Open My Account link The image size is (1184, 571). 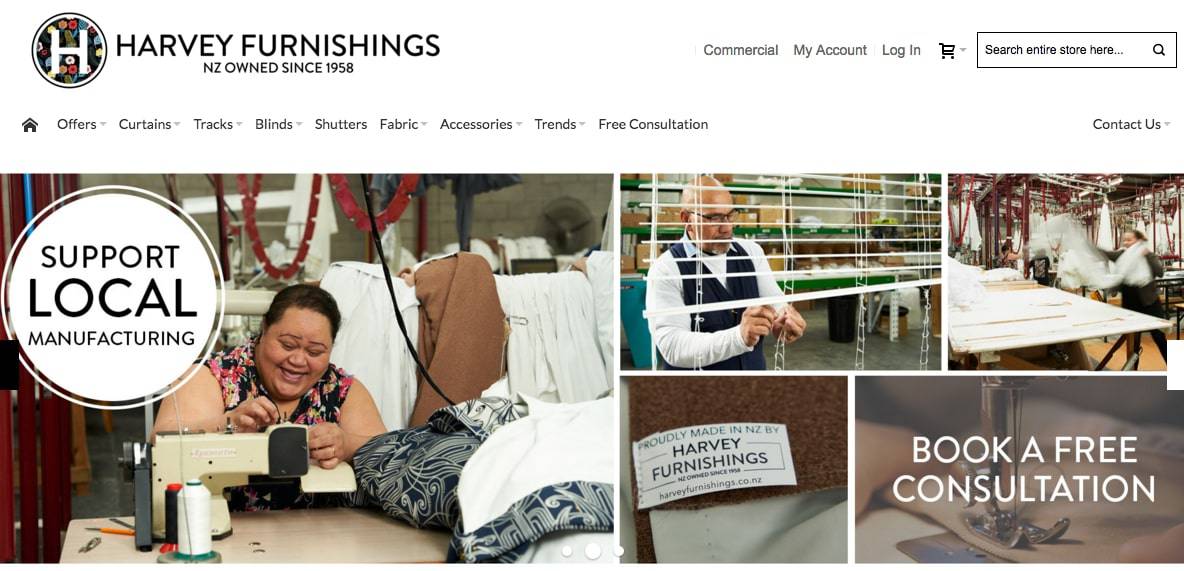click(x=830, y=51)
